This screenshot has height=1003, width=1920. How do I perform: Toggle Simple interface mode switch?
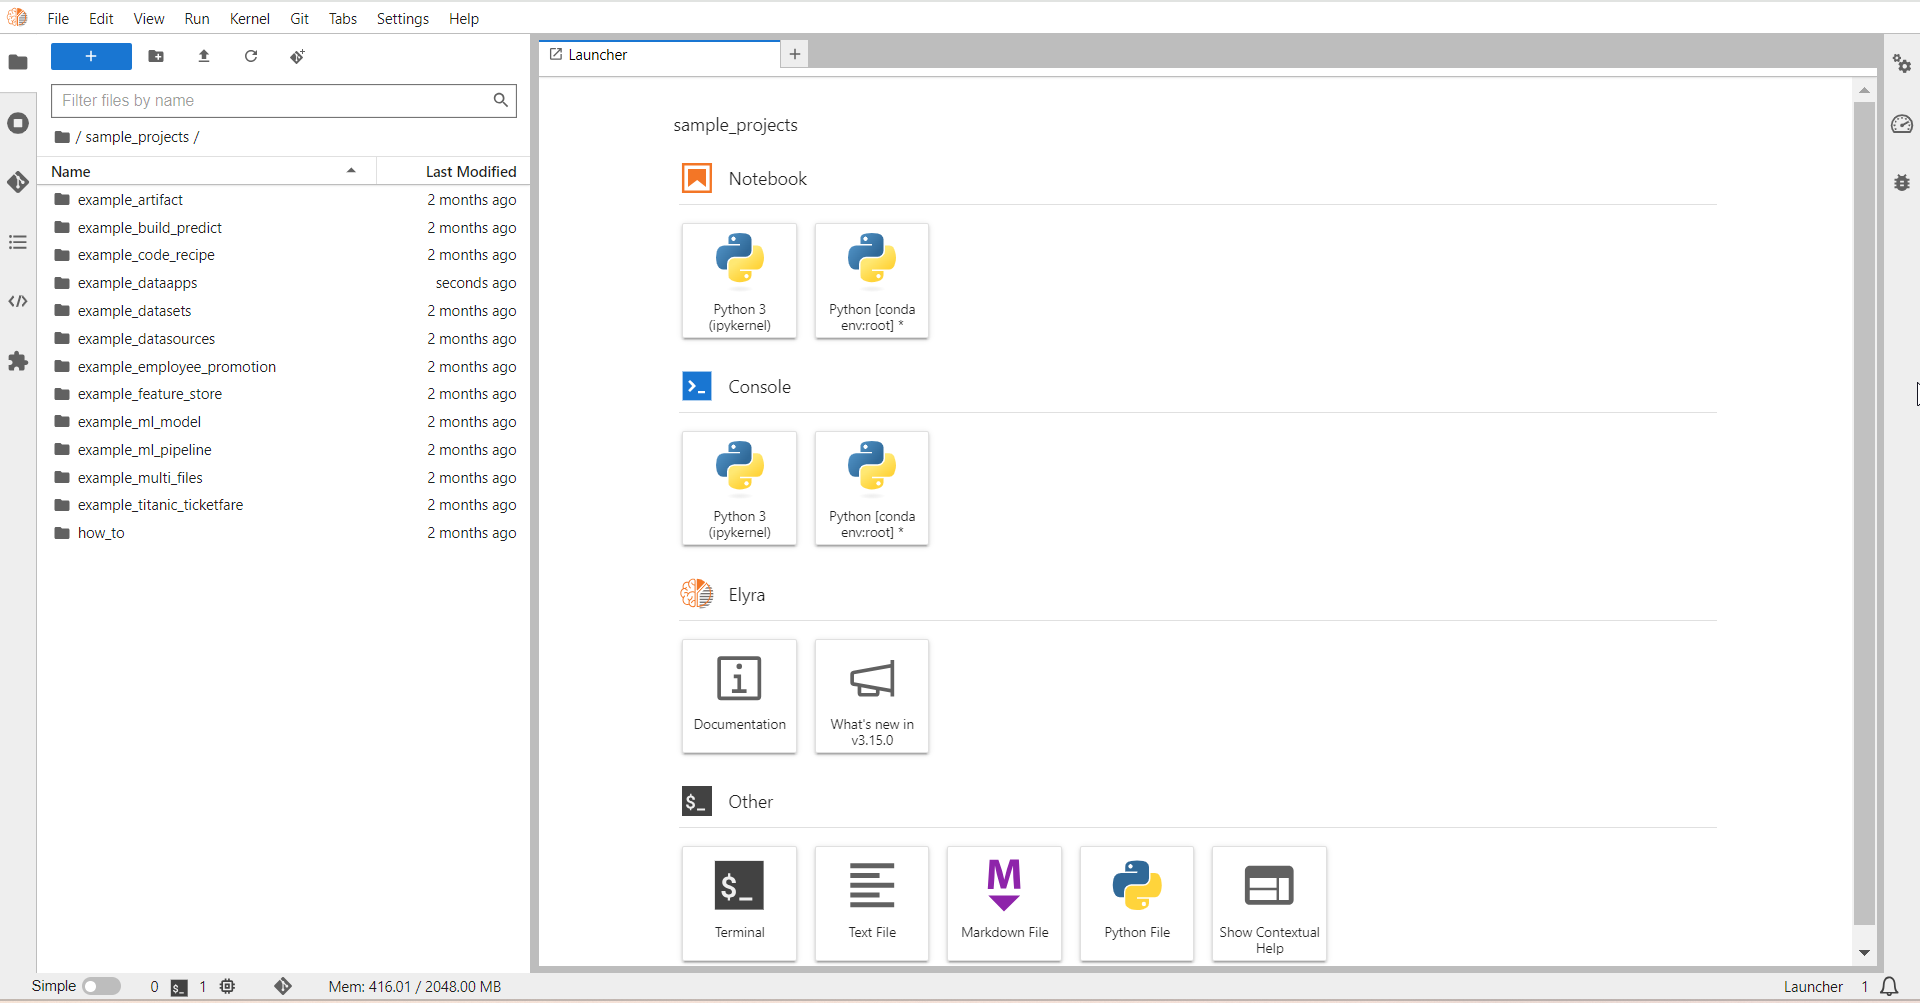coord(101,986)
